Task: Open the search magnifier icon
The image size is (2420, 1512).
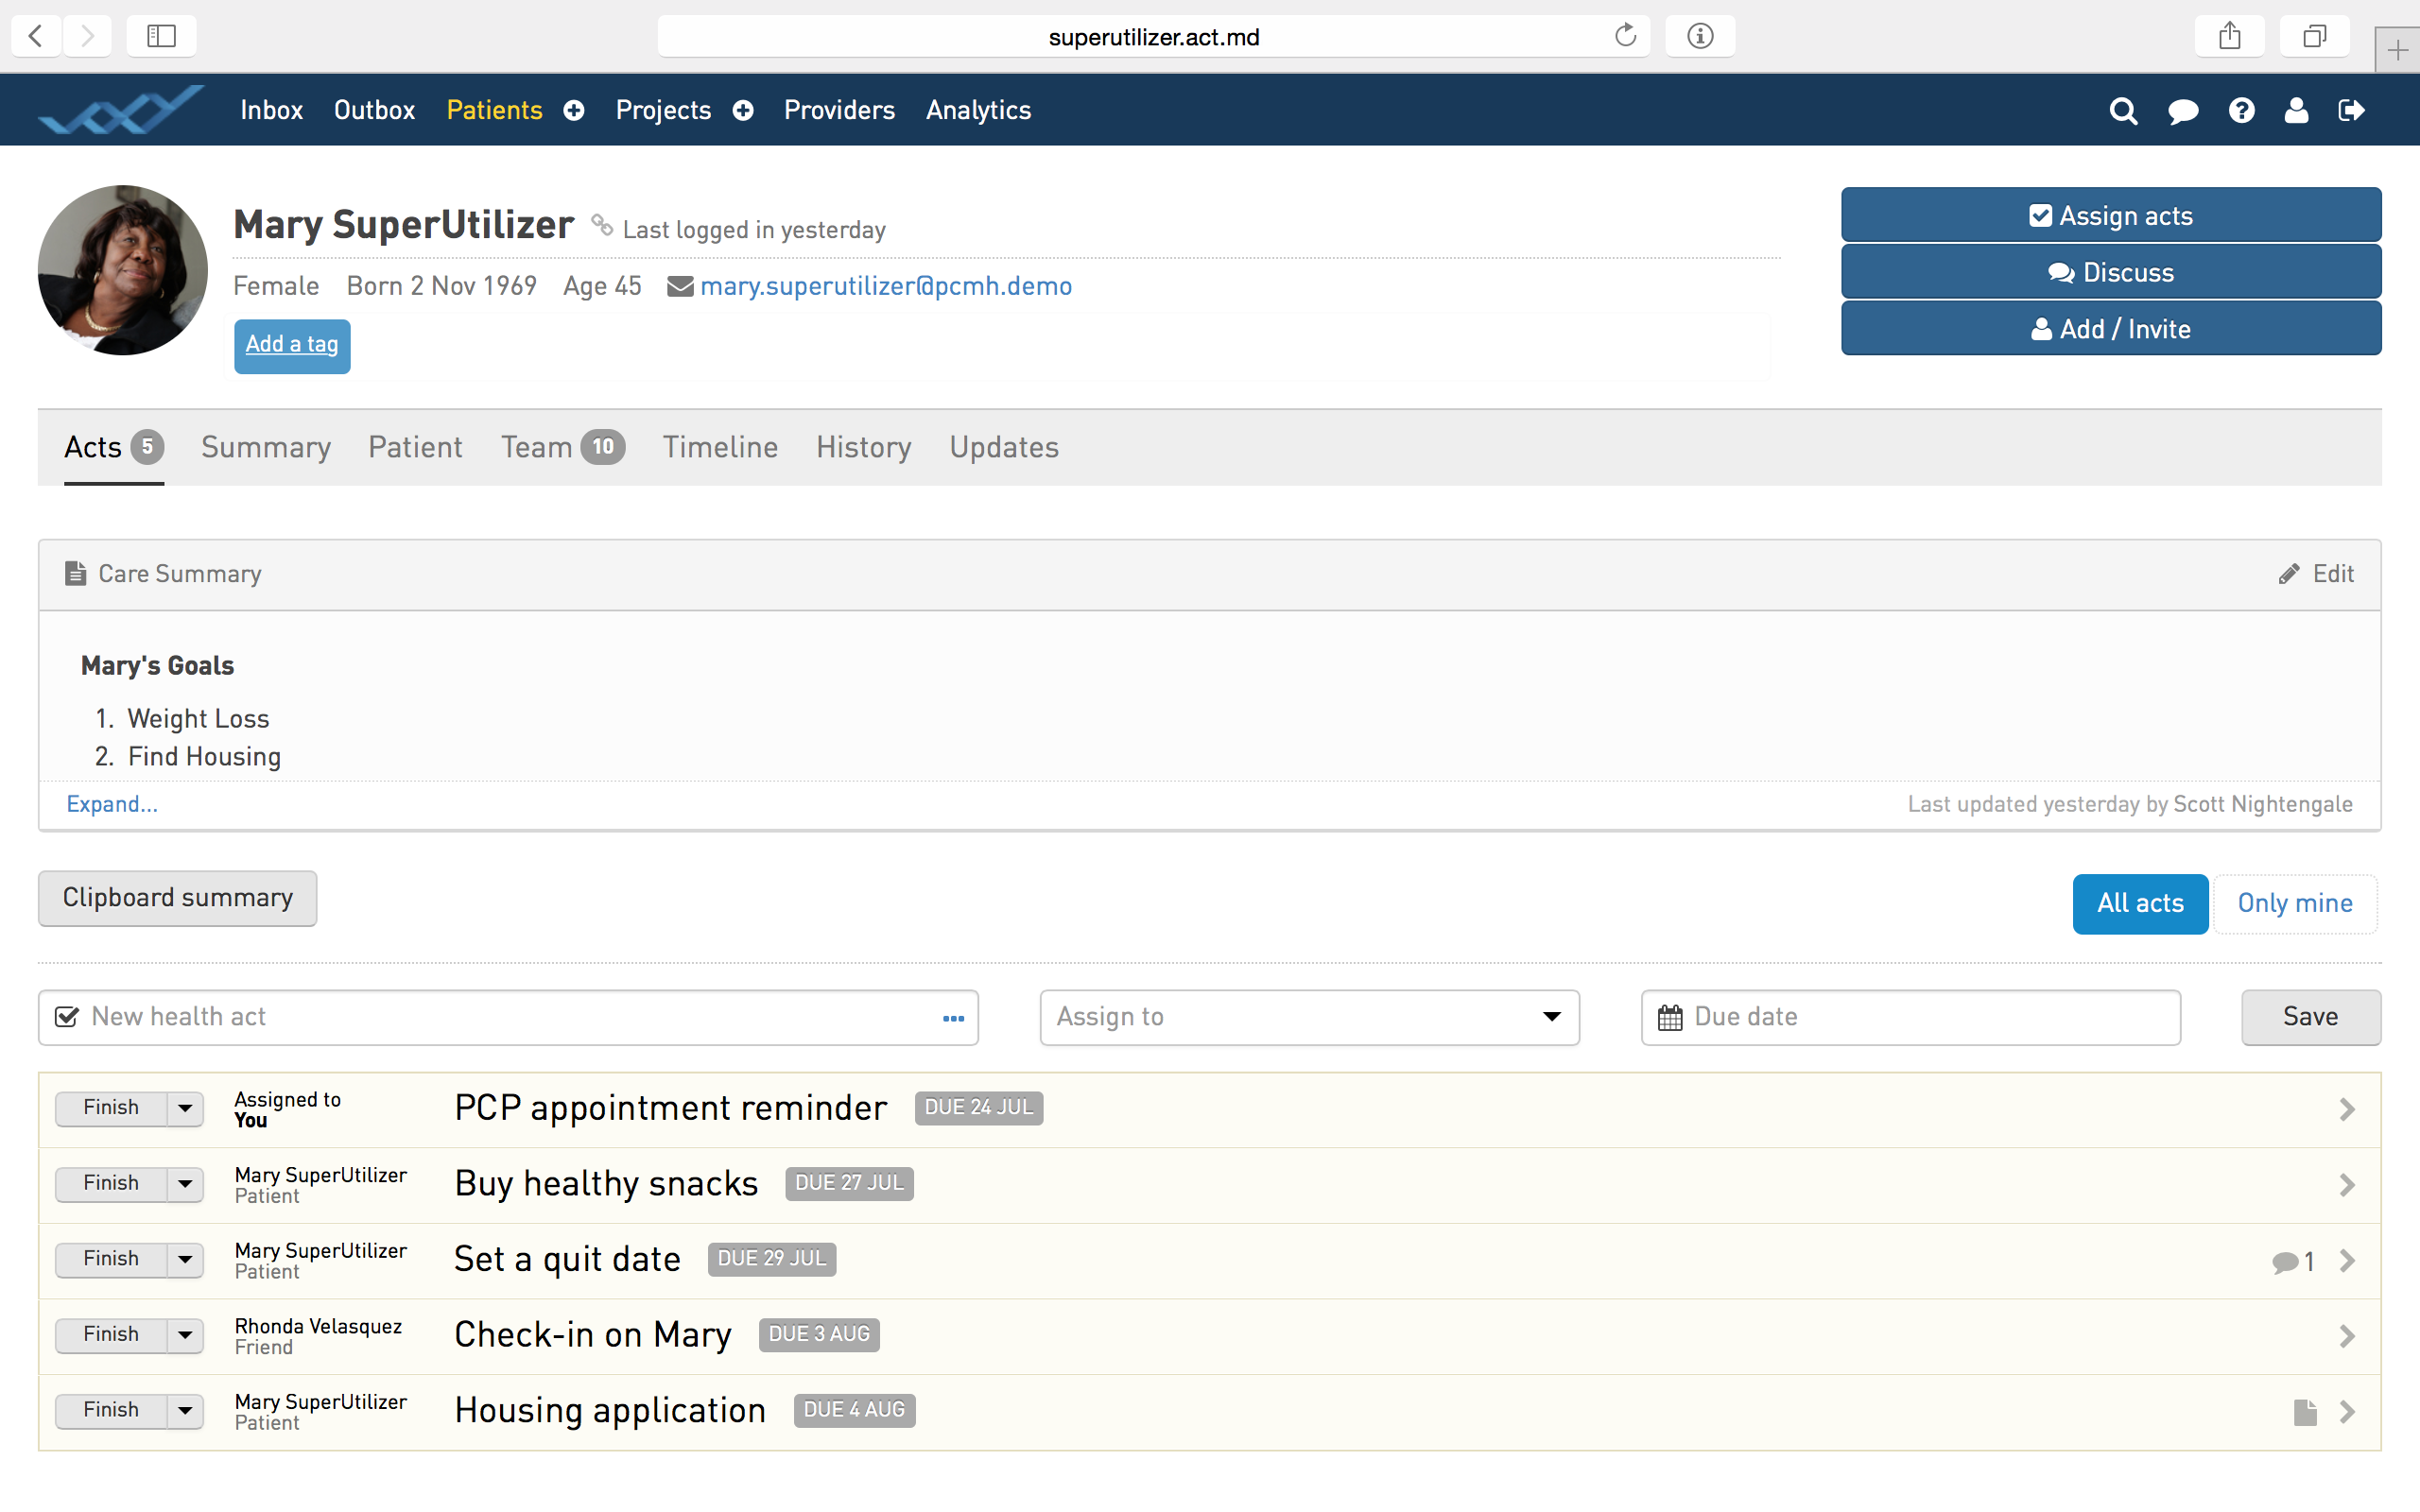Action: coord(2123,111)
